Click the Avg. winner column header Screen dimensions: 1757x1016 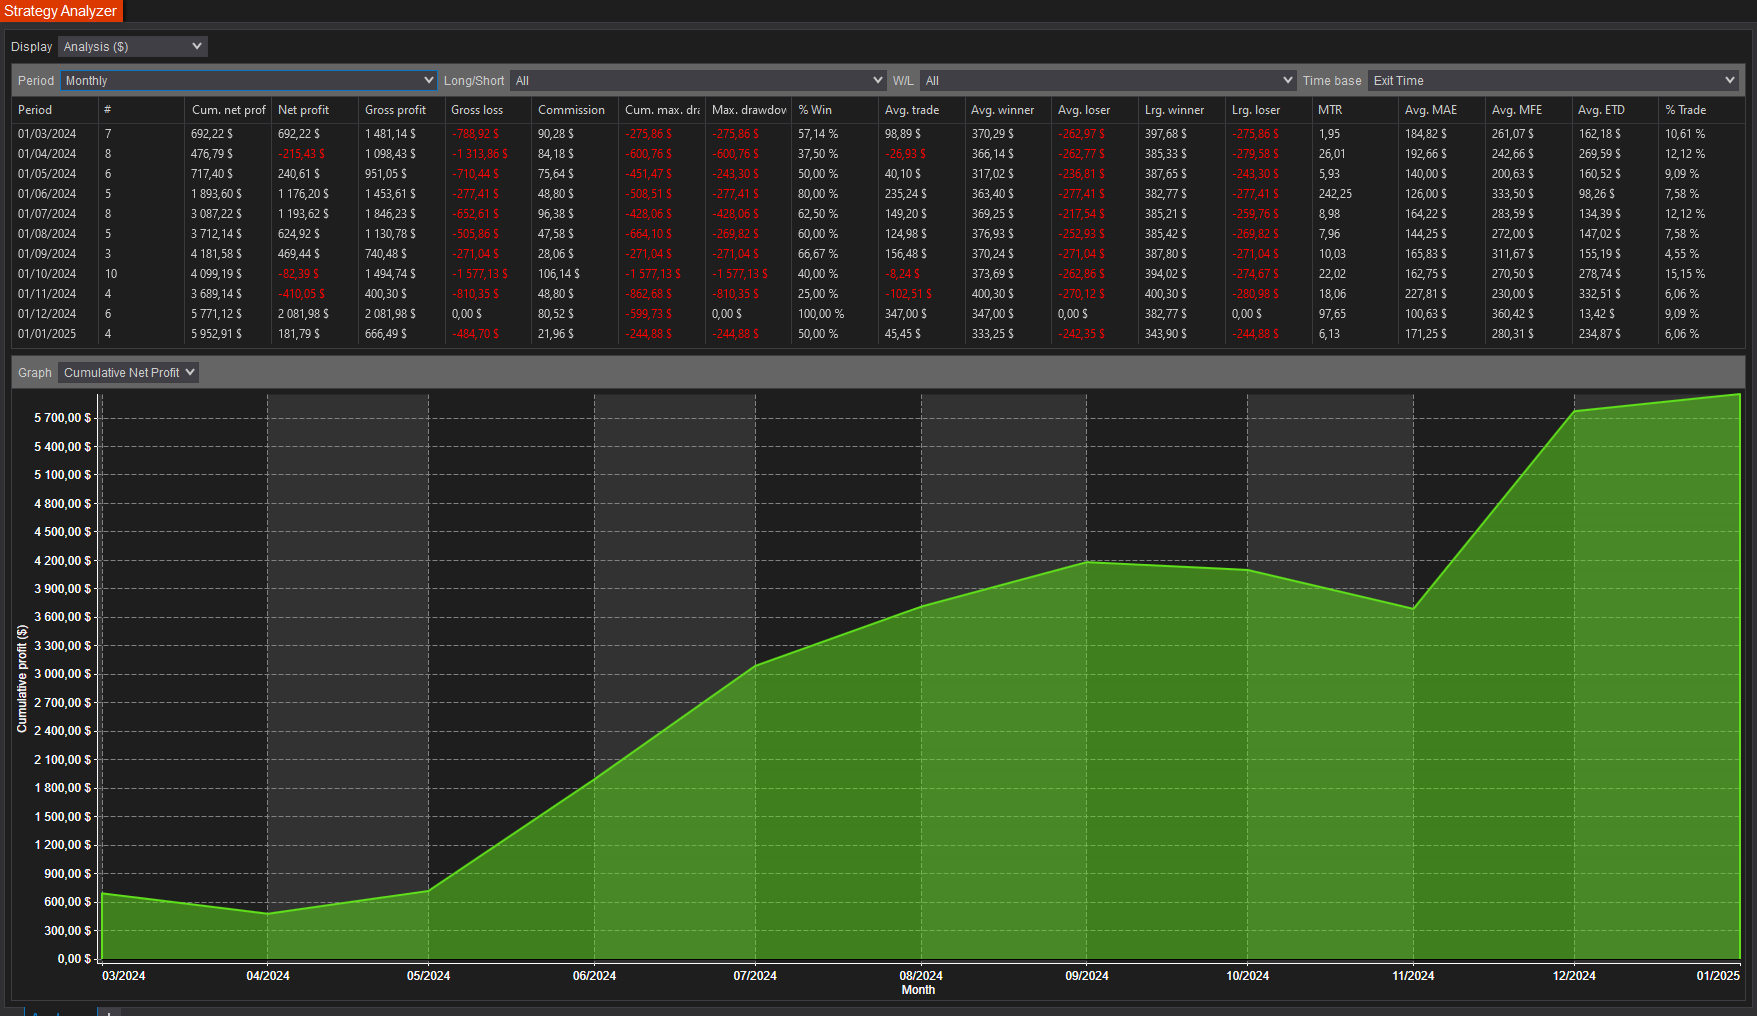[x=1008, y=110]
